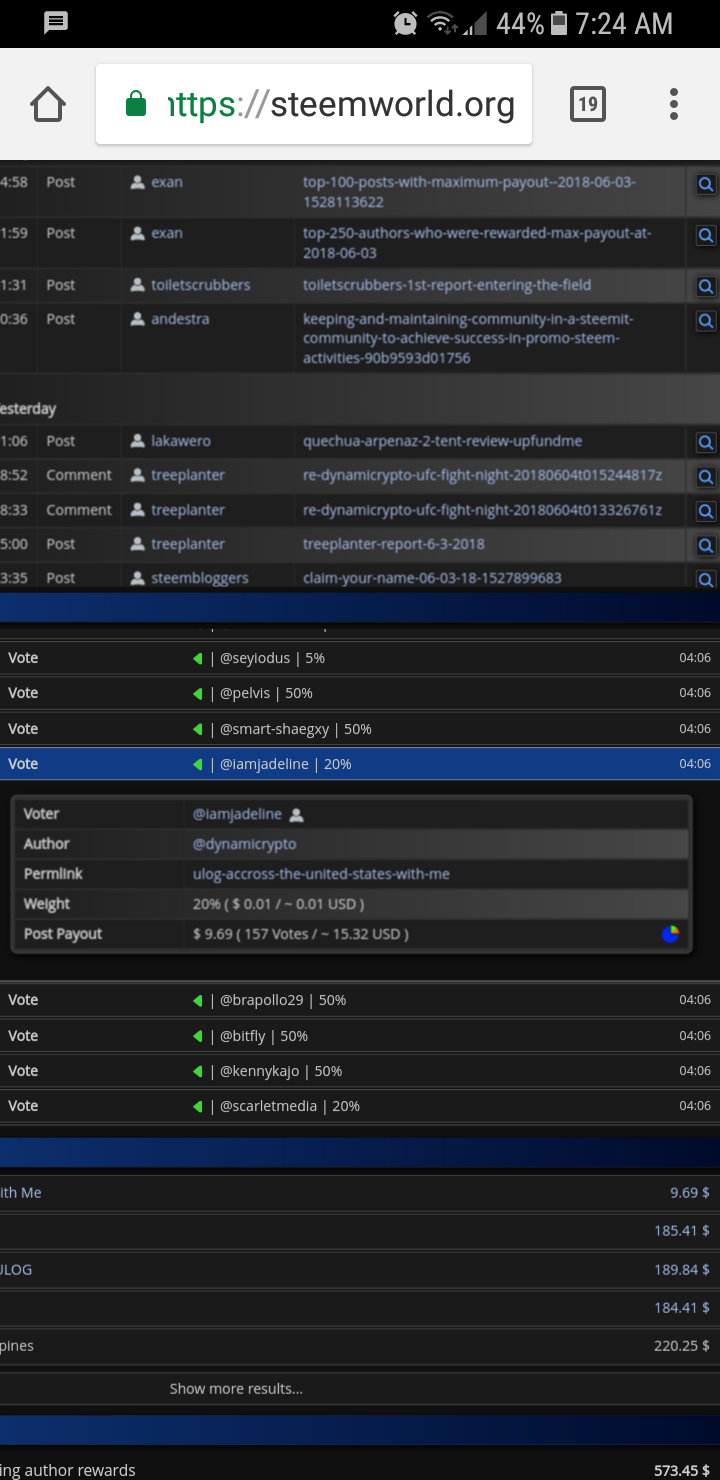Click the $ 9.69 (157 Votes) payout text
720x1480 pixels.
(300, 934)
